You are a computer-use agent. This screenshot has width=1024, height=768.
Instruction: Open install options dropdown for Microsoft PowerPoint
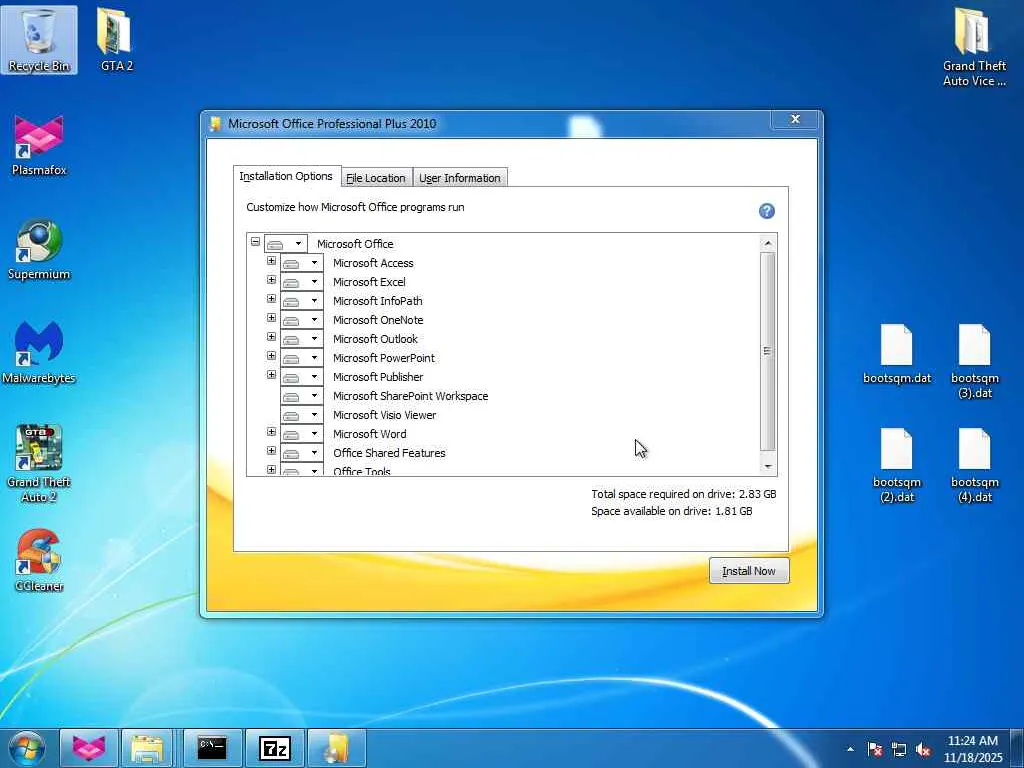(302, 358)
